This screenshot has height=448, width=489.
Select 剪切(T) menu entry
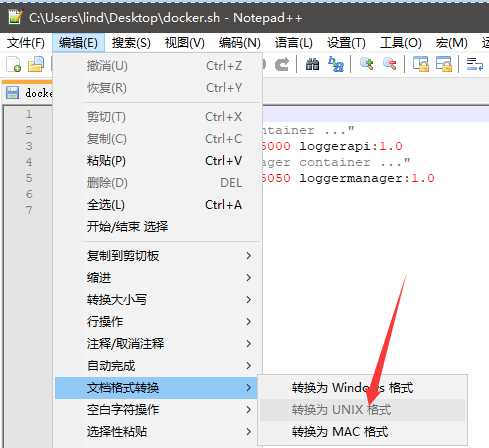click(157, 117)
